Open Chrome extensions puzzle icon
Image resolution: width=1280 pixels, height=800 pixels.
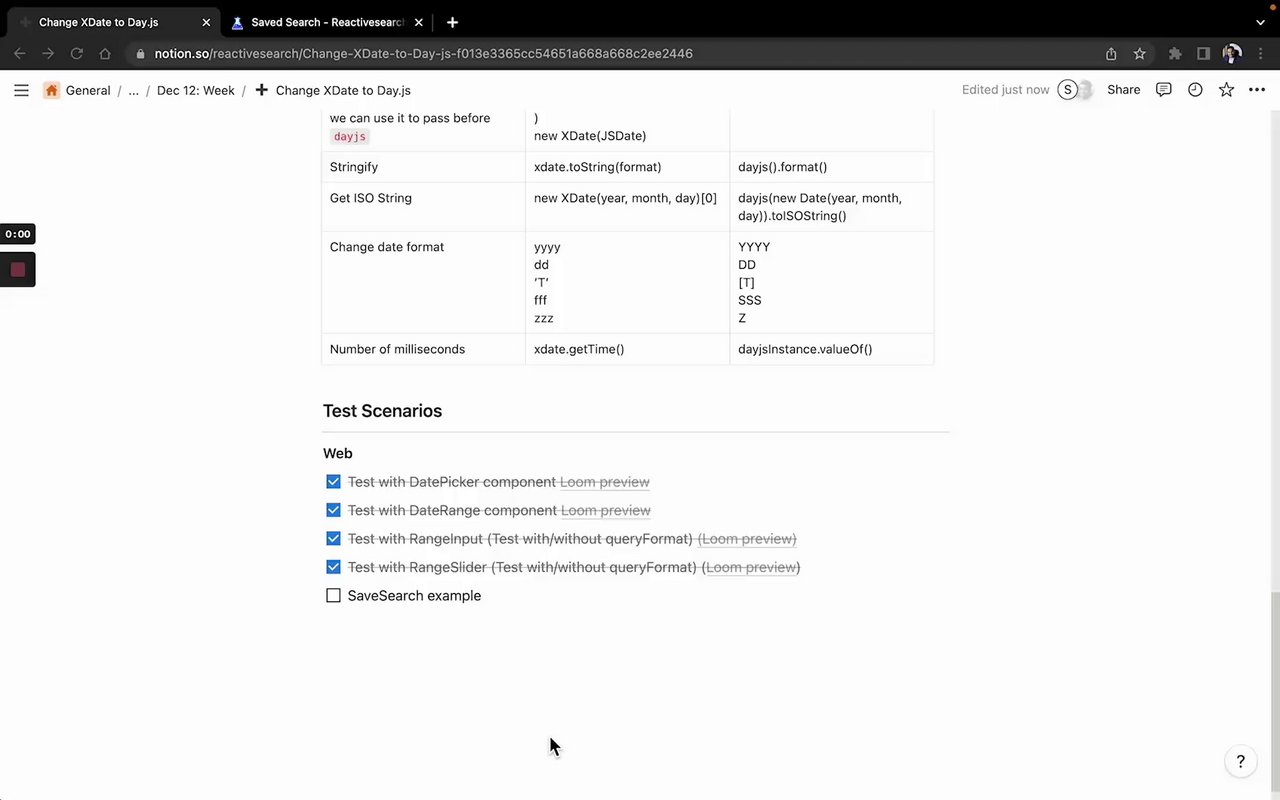[1175, 54]
